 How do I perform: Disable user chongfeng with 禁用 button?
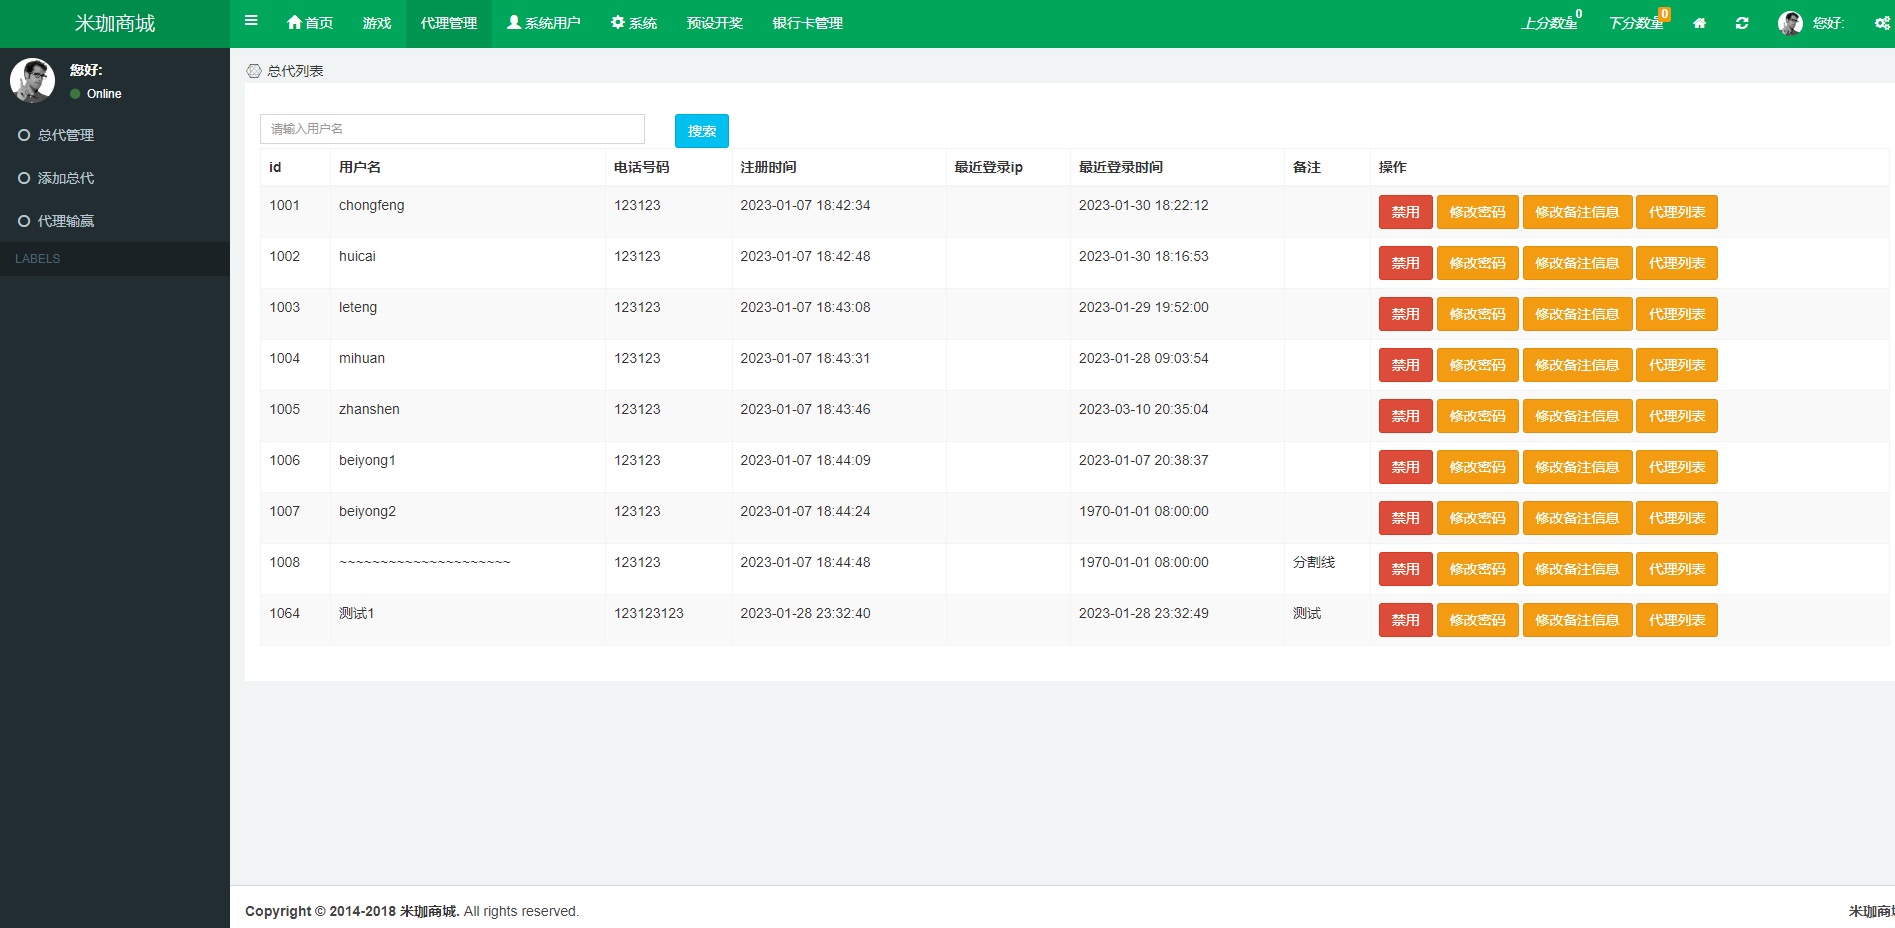point(1405,212)
